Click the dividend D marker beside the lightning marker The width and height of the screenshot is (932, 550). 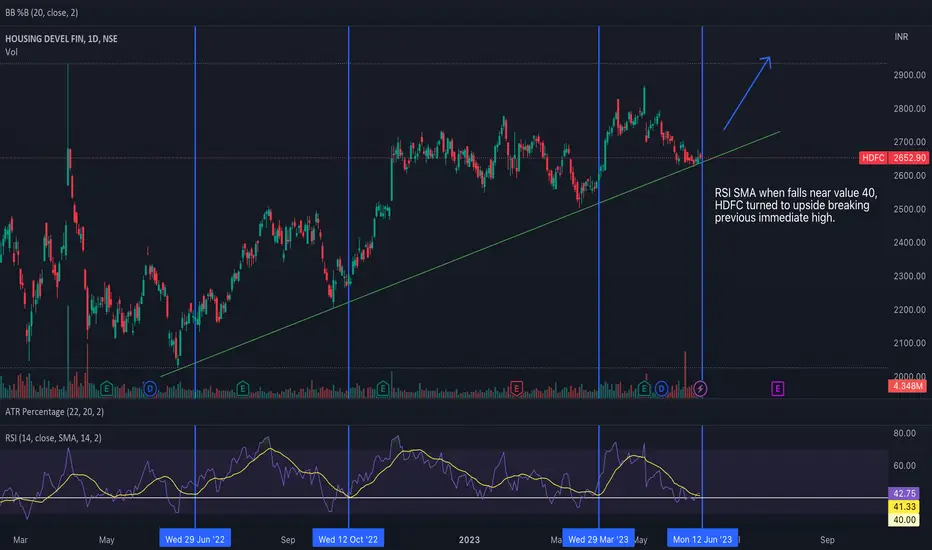(x=661, y=389)
